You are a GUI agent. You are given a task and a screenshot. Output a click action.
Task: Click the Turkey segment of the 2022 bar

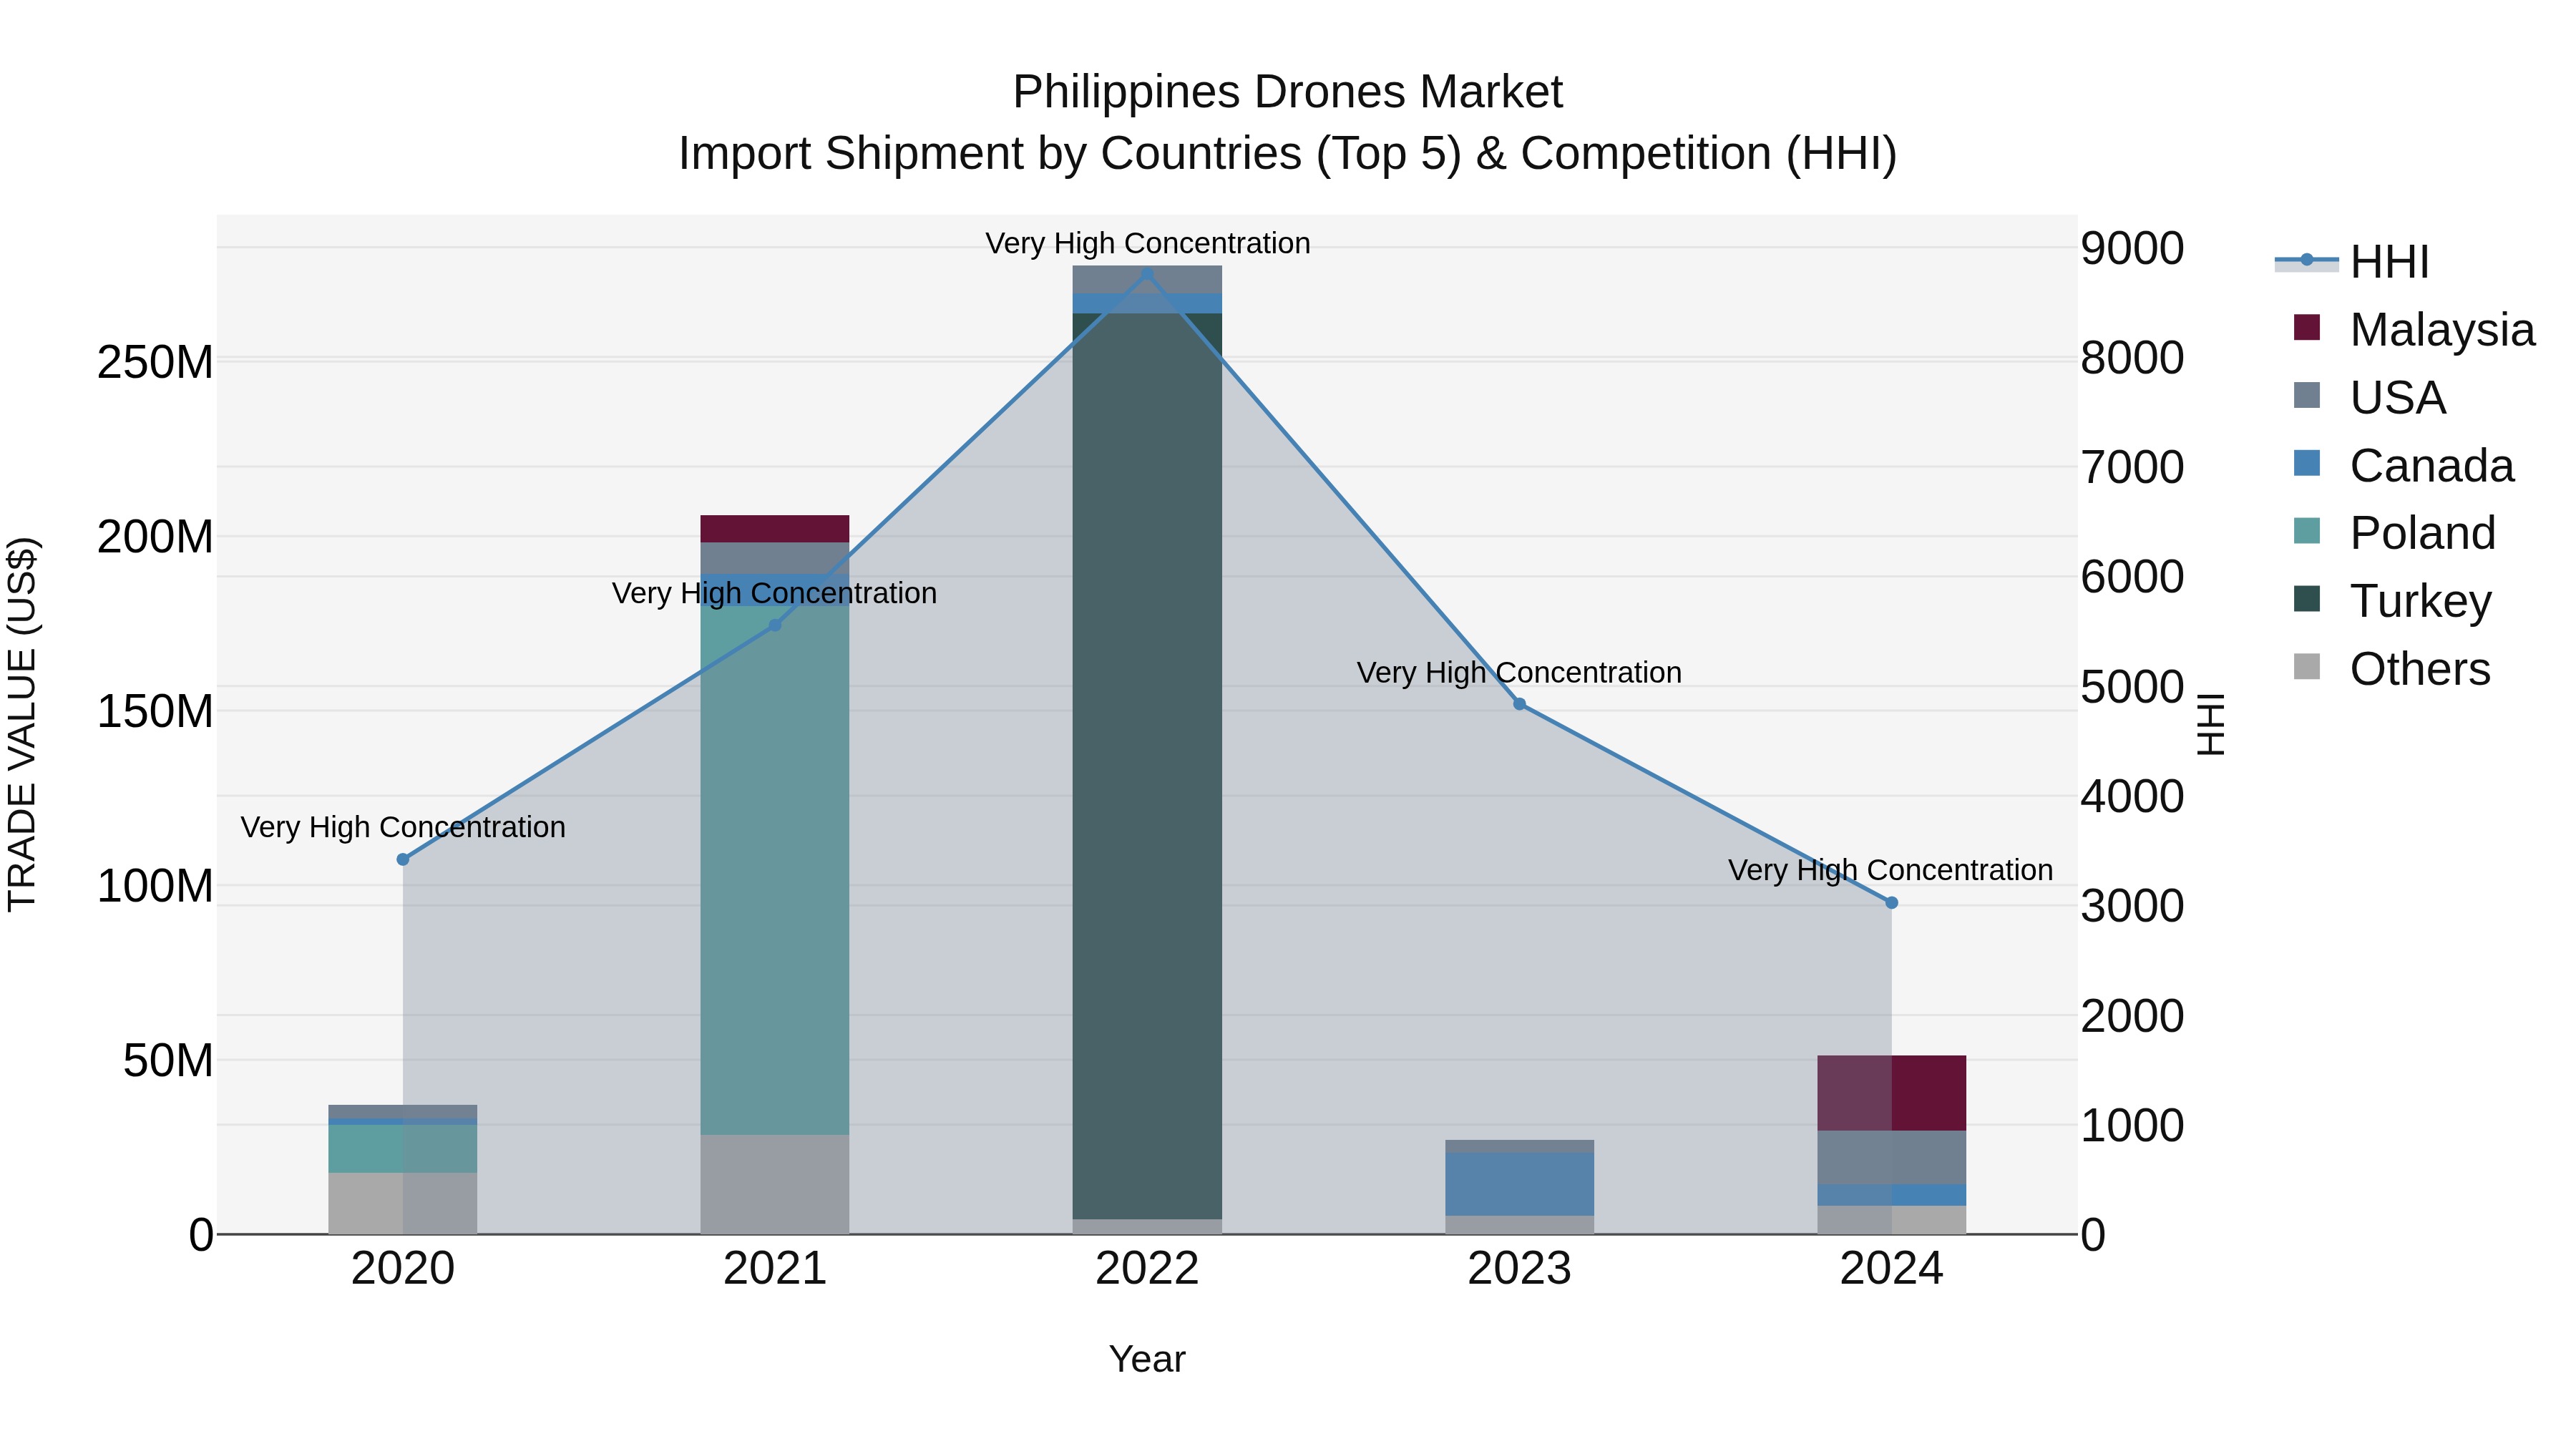[x=1147, y=766]
